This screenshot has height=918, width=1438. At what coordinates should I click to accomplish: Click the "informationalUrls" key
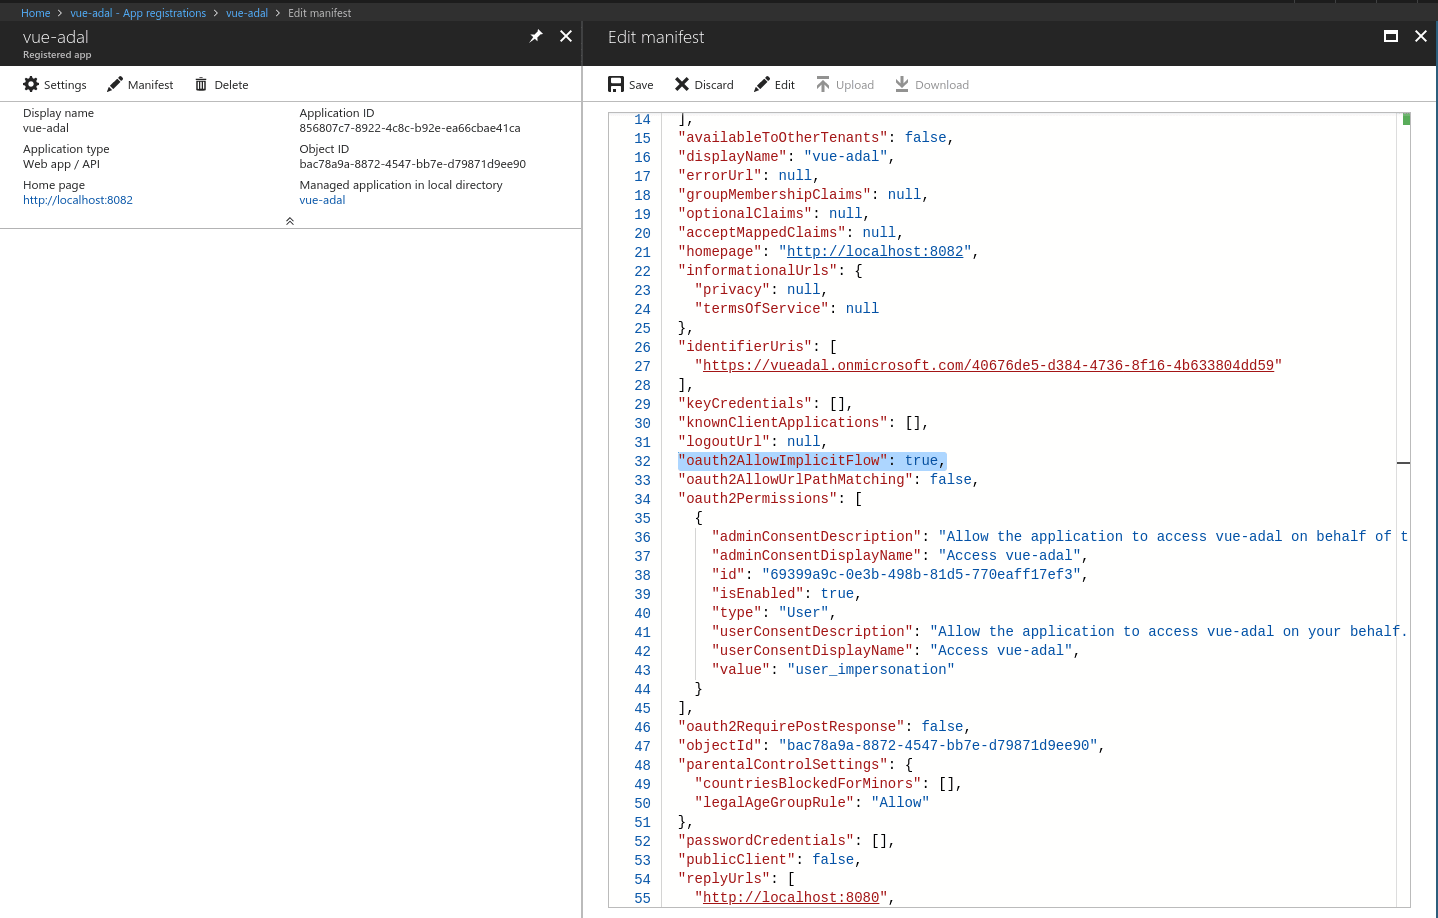[758, 271]
